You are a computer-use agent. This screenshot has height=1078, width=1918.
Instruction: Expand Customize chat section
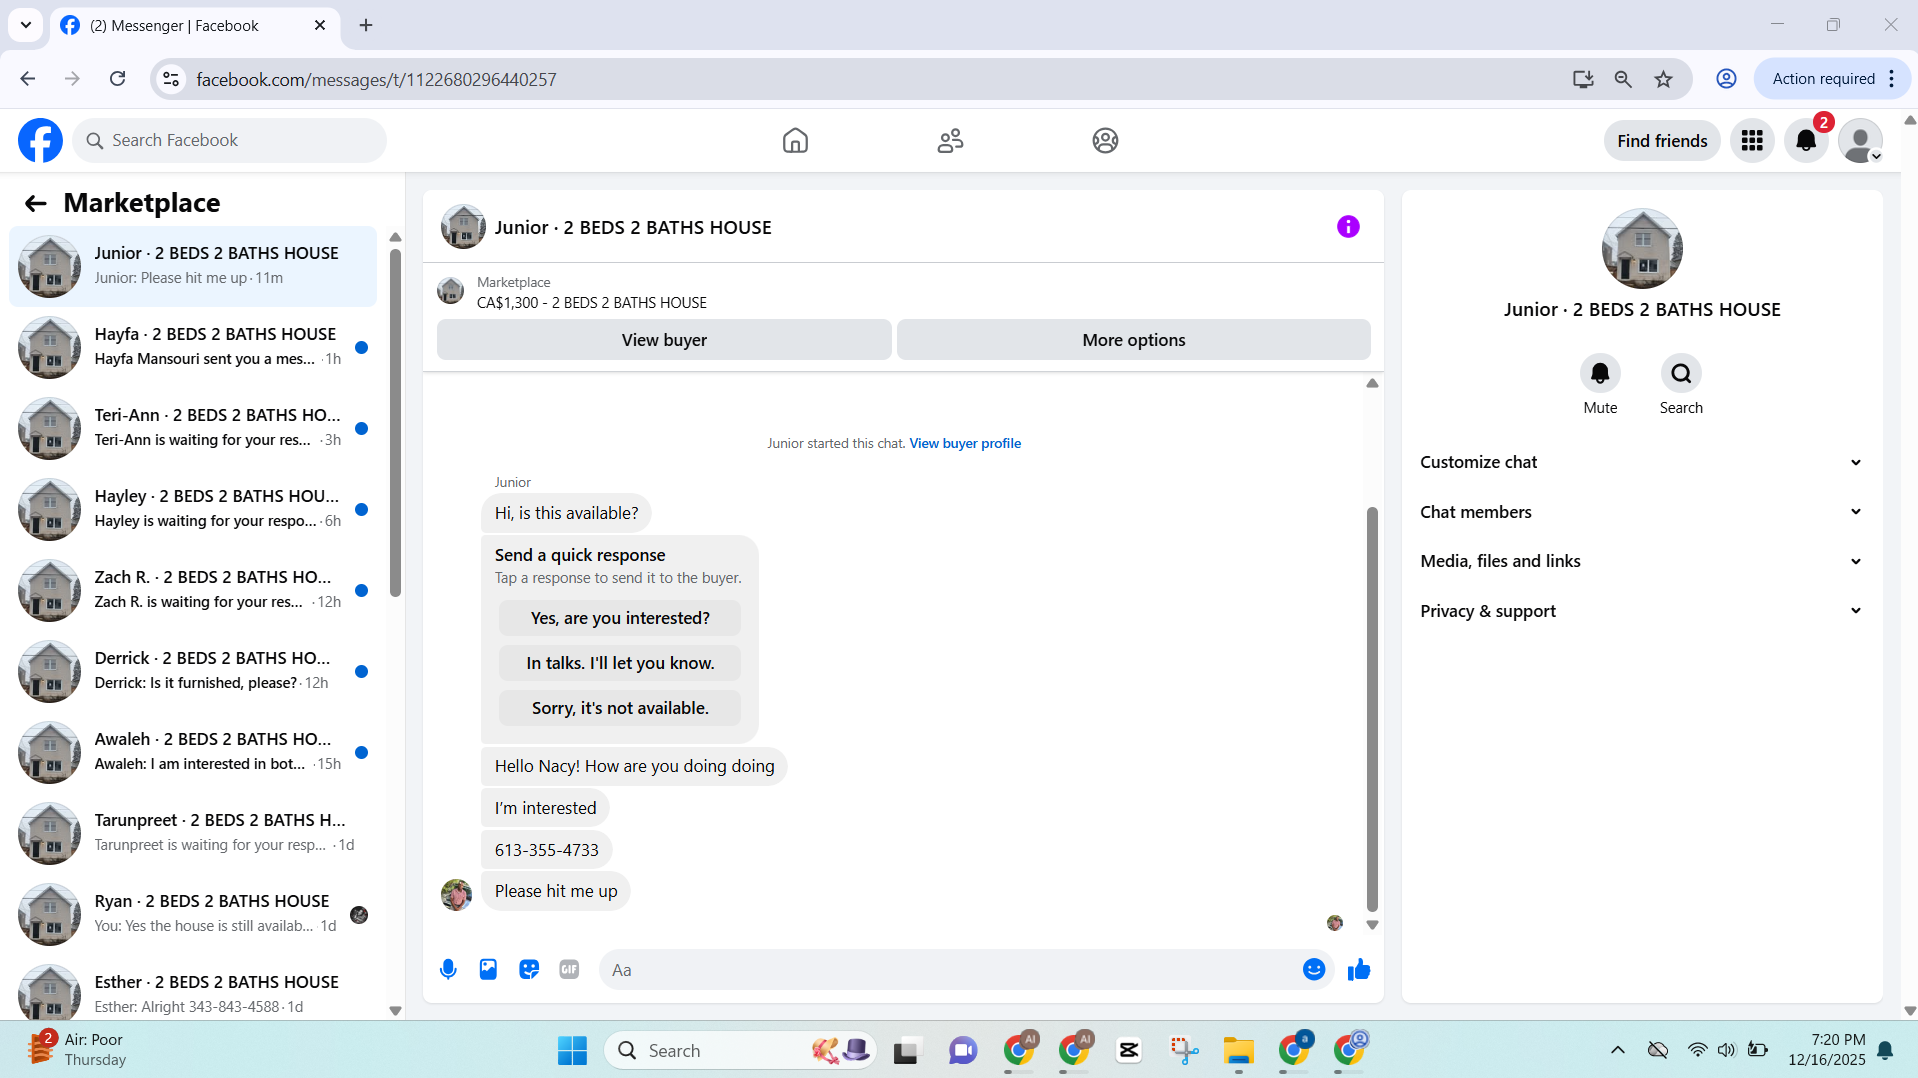tap(1641, 462)
